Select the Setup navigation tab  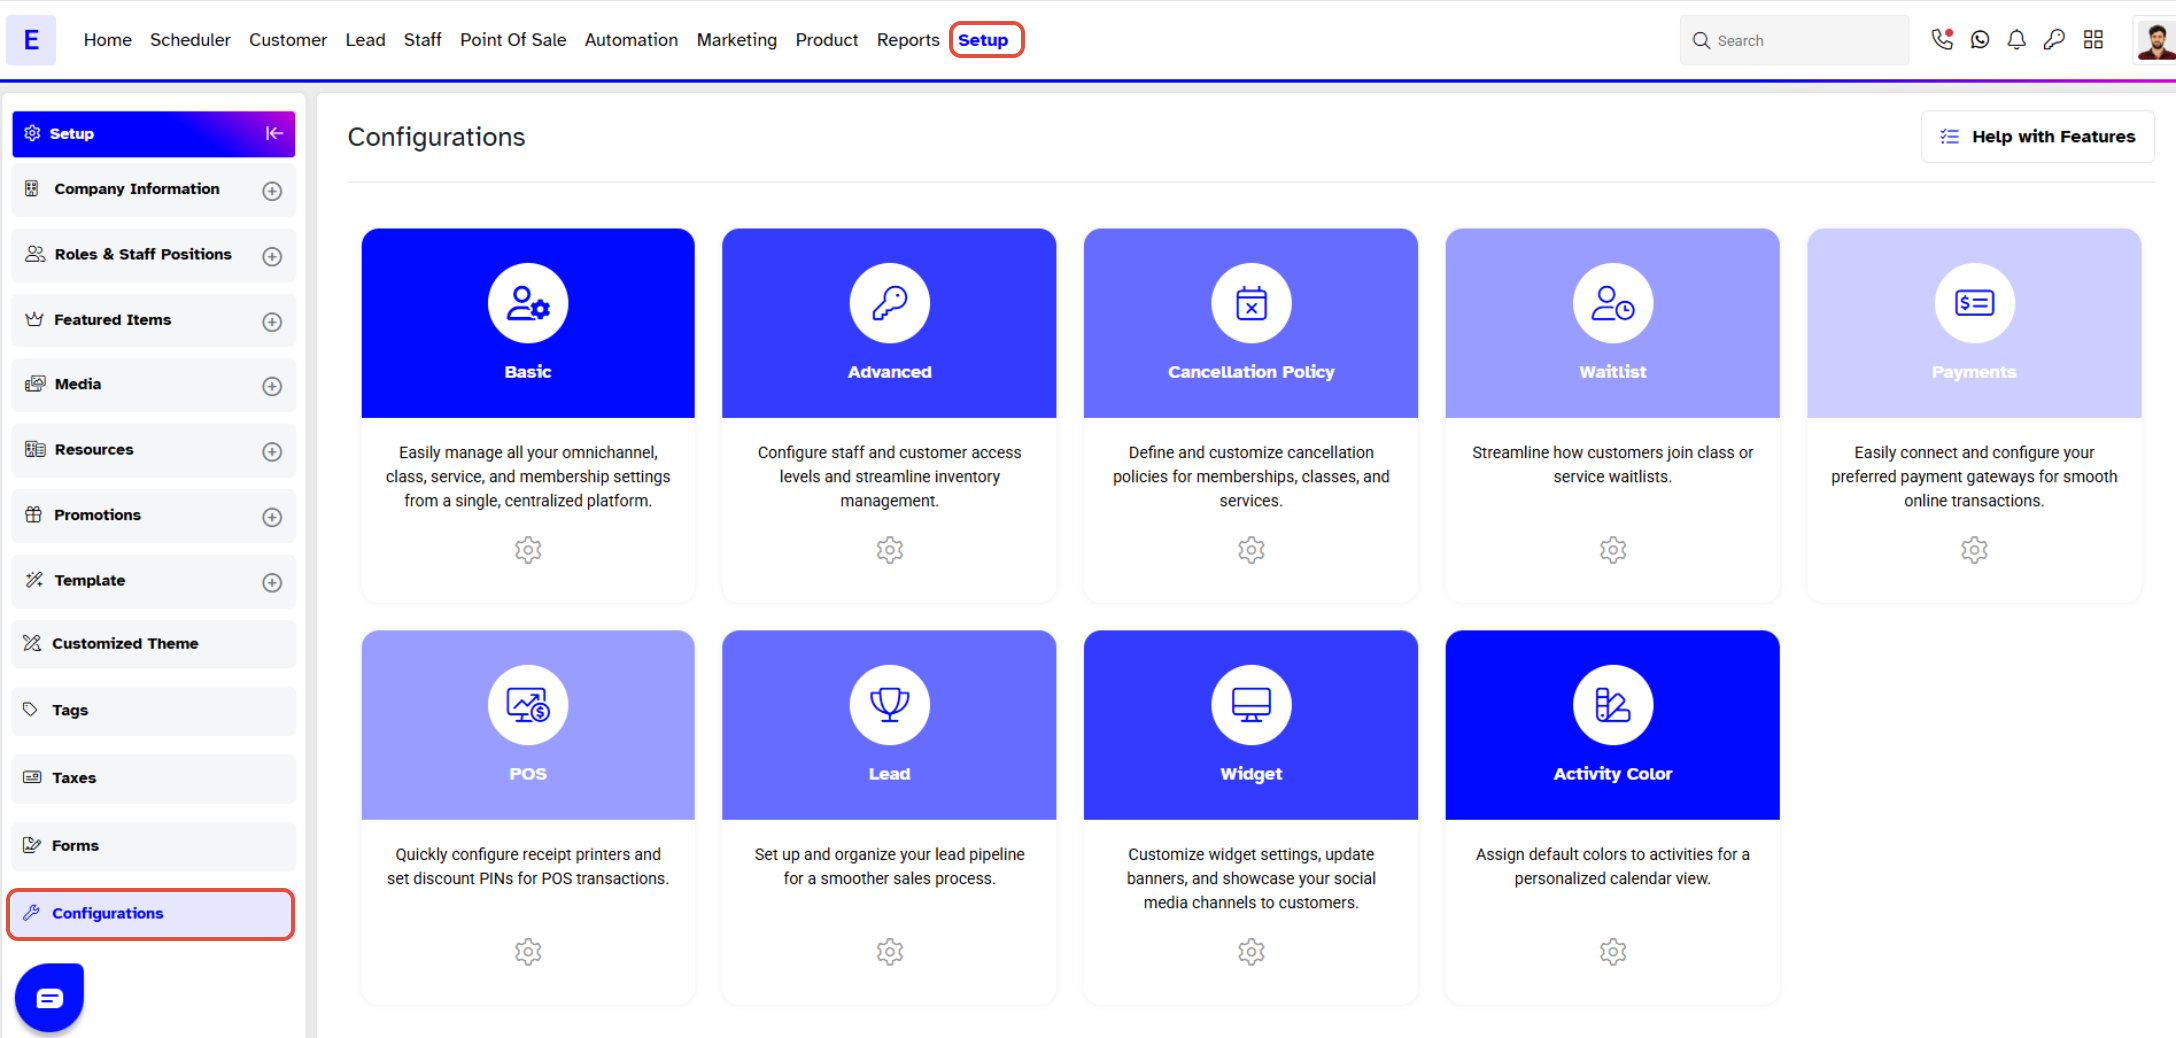tap(984, 40)
